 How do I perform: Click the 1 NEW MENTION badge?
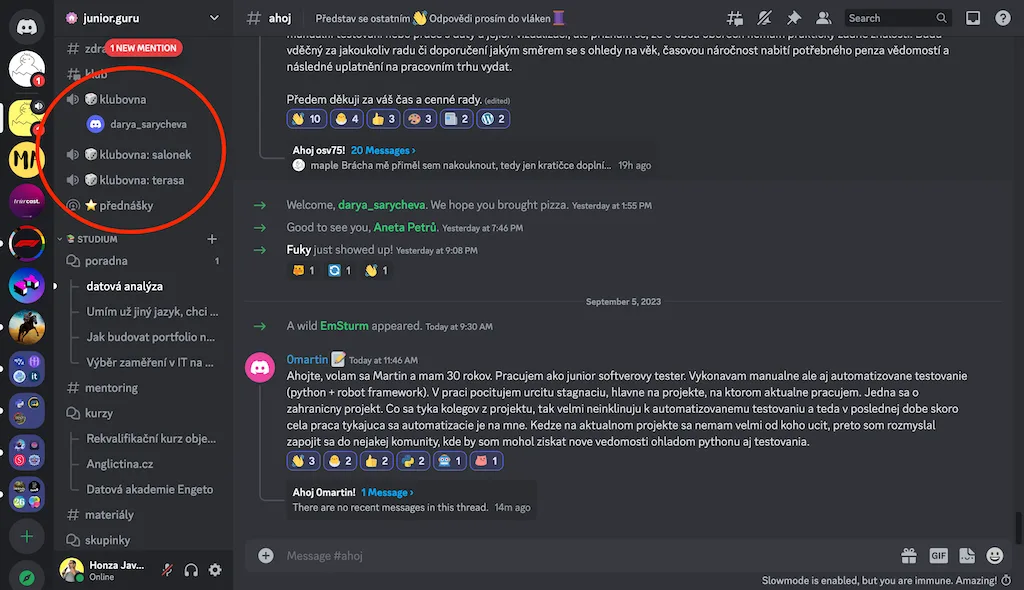click(x=144, y=48)
